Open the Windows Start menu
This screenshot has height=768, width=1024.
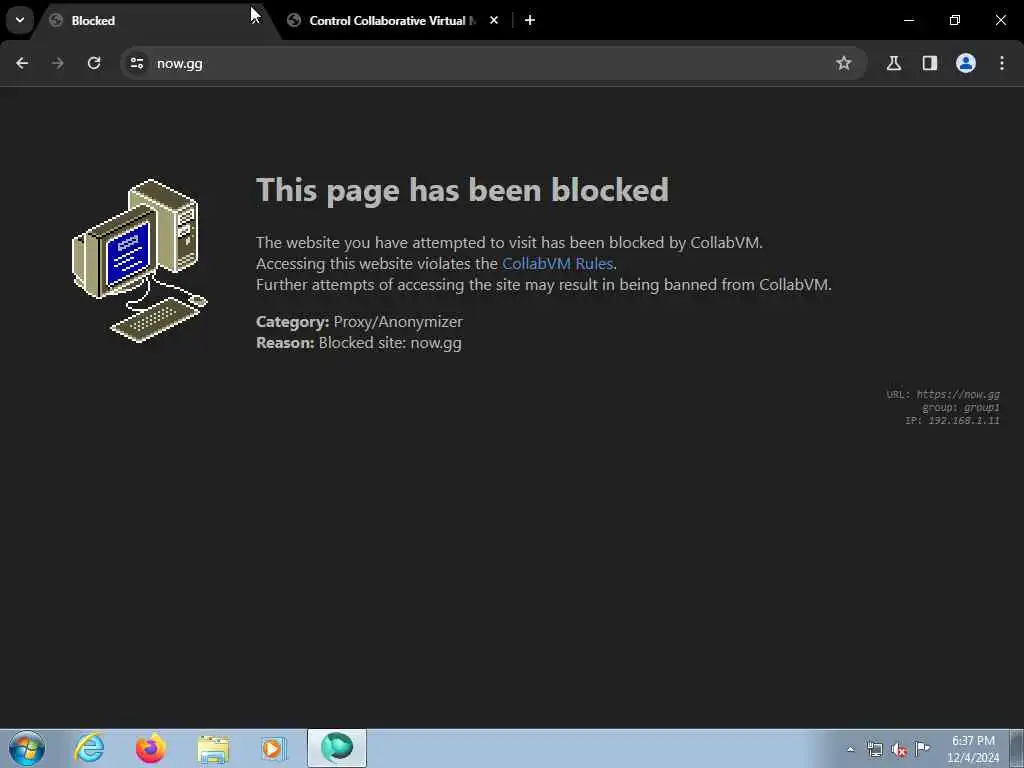tap(27, 748)
